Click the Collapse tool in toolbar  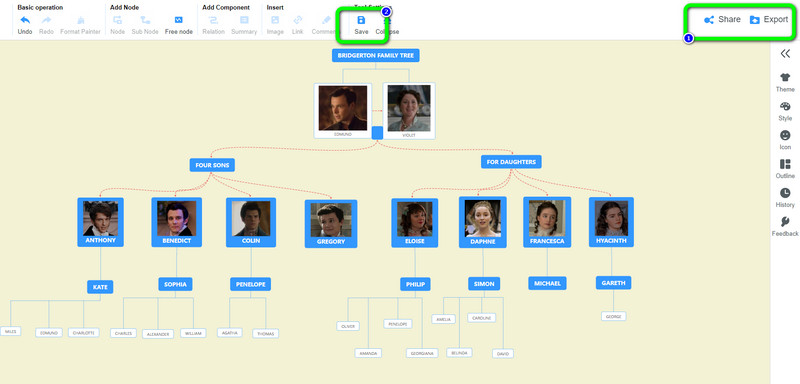coord(387,25)
